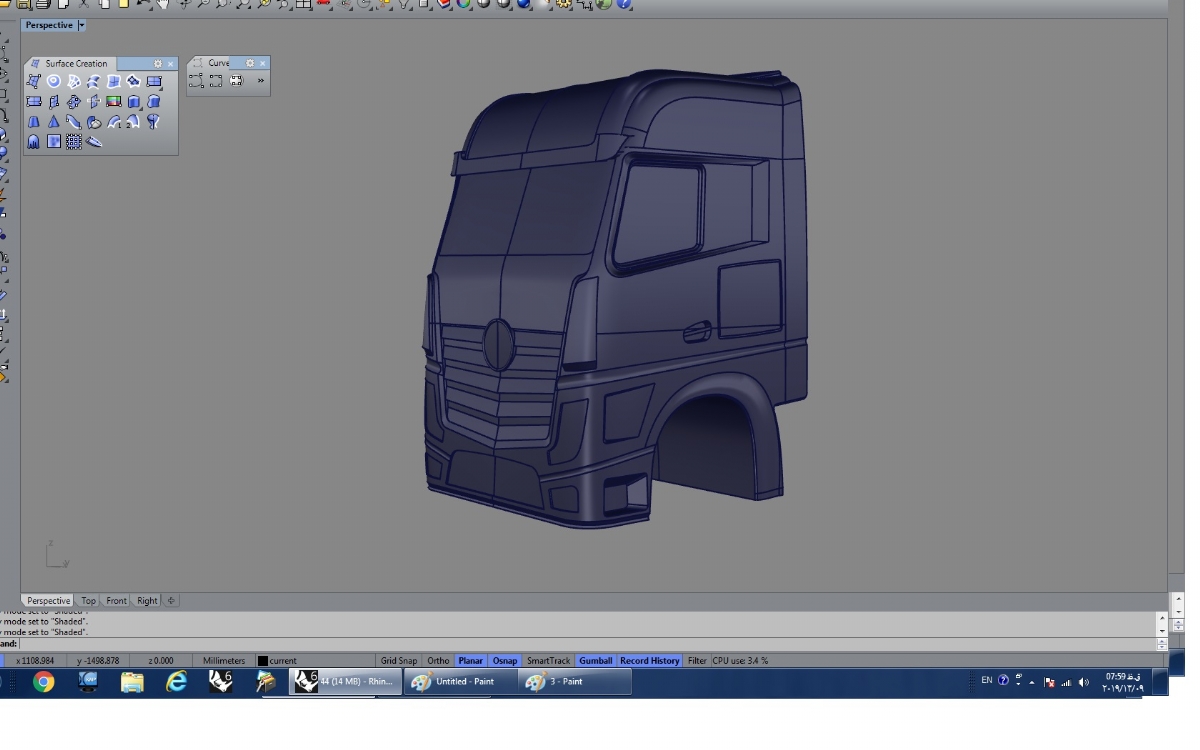Click the volume speaker tray icon
The width and height of the screenshot is (1200, 750).
[1084, 682]
